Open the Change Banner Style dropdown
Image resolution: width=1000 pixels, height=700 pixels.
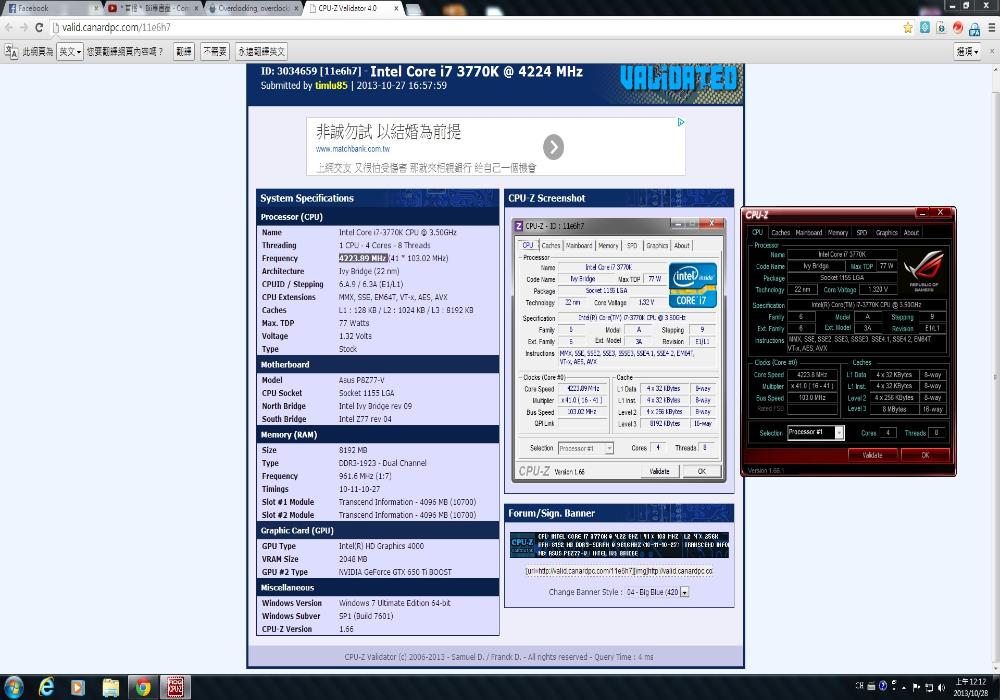657,592
